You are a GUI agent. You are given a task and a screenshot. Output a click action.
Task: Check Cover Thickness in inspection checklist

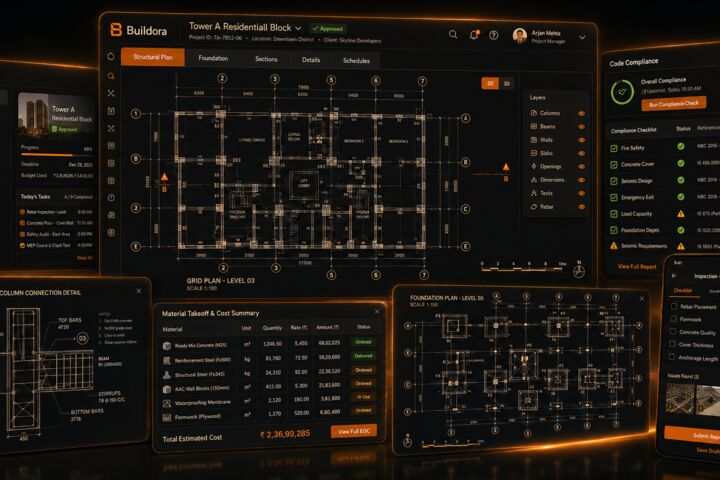pyautogui.click(x=673, y=344)
